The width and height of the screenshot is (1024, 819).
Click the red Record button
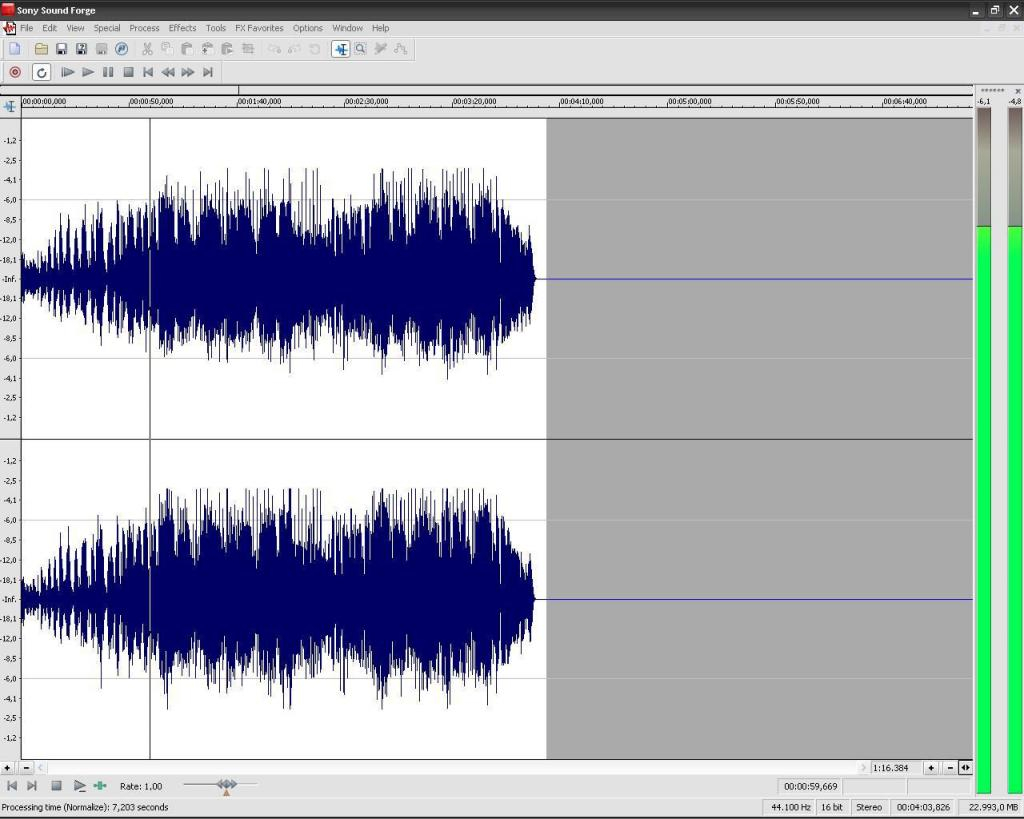[15, 72]
